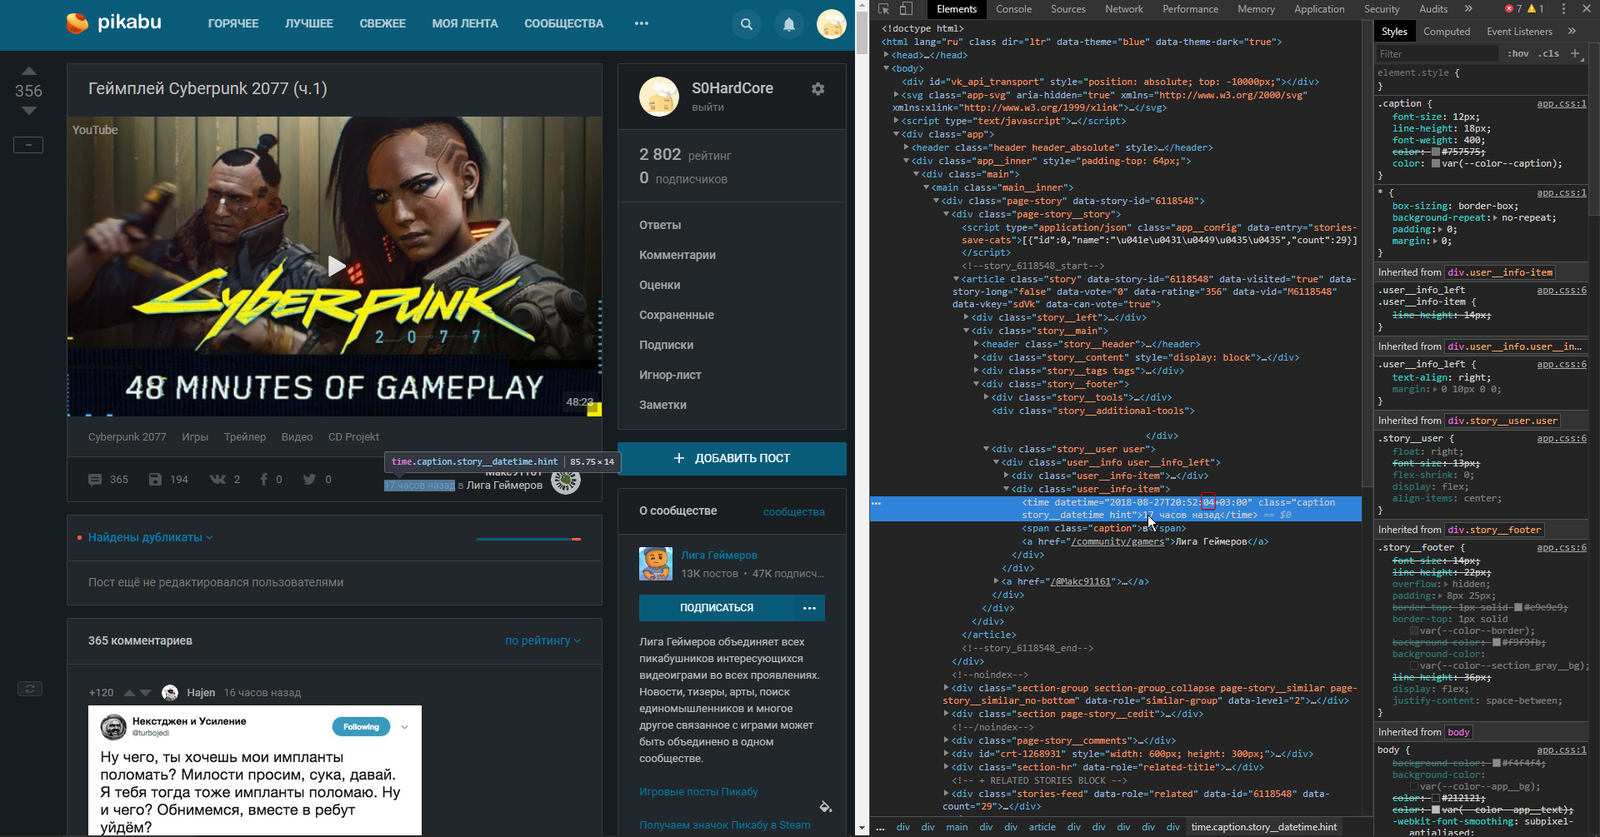Open notifications via the bell icon

click(789, 24)
